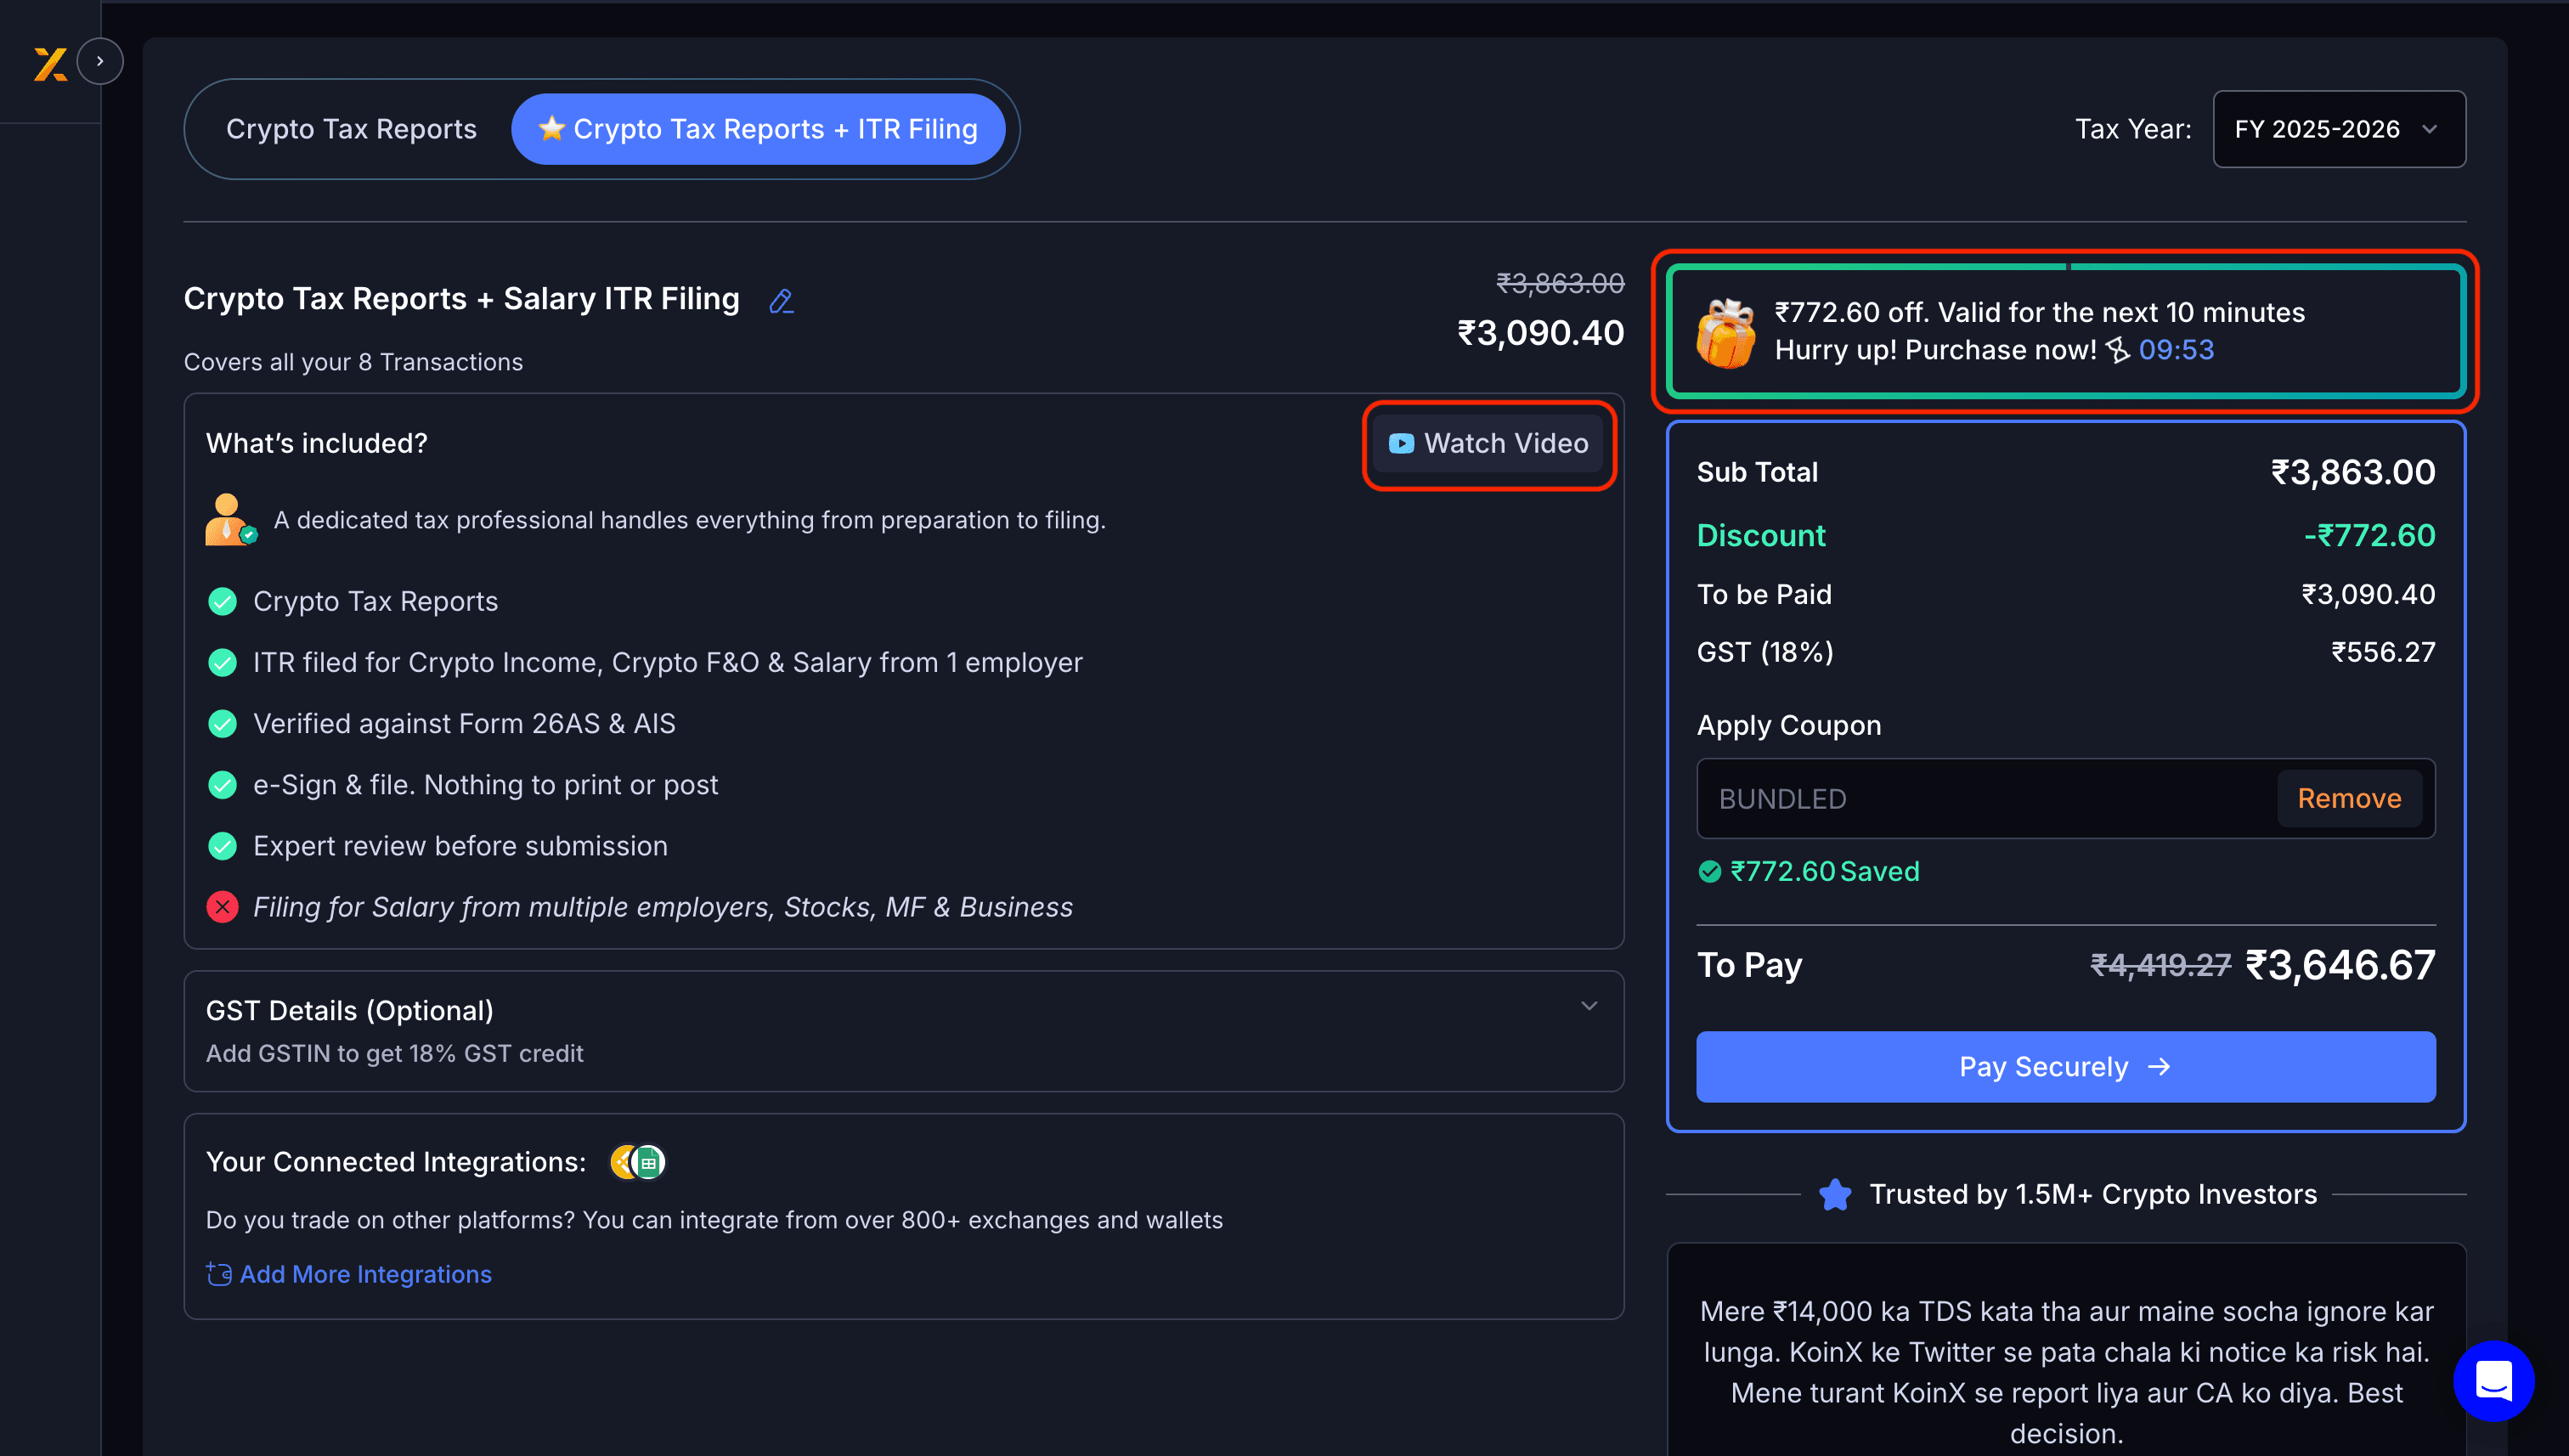Click the Discount amount -₹772.60
Image resolution: width=2569 pixels, height=1456 pixels.
(2369, 536)
